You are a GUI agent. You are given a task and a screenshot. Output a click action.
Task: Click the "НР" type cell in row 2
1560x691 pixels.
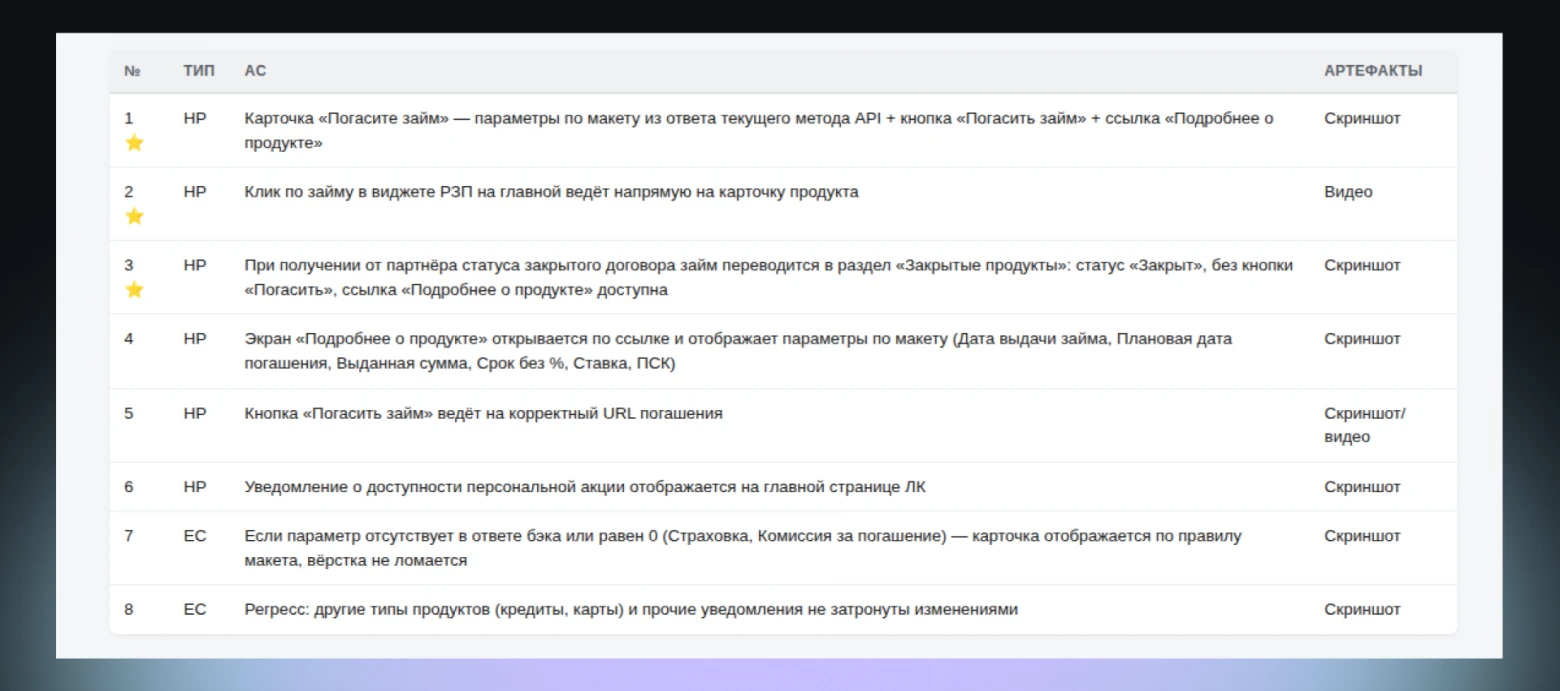point(195,192)
